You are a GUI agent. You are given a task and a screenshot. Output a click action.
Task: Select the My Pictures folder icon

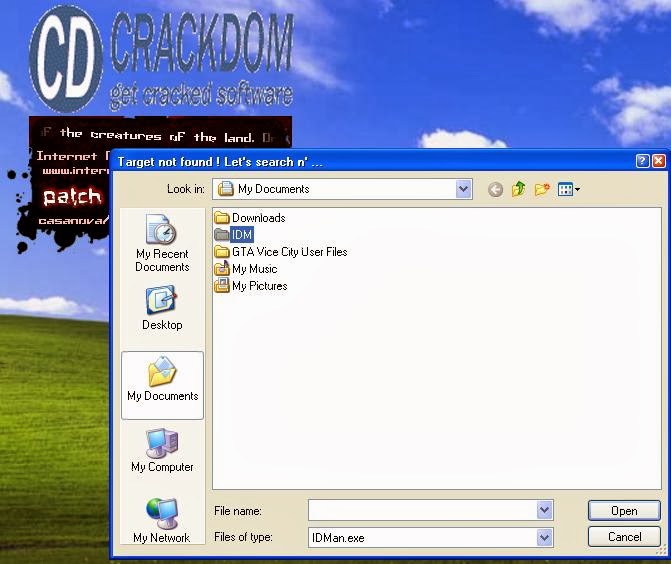pyautogui.click(x=222, y=285)
